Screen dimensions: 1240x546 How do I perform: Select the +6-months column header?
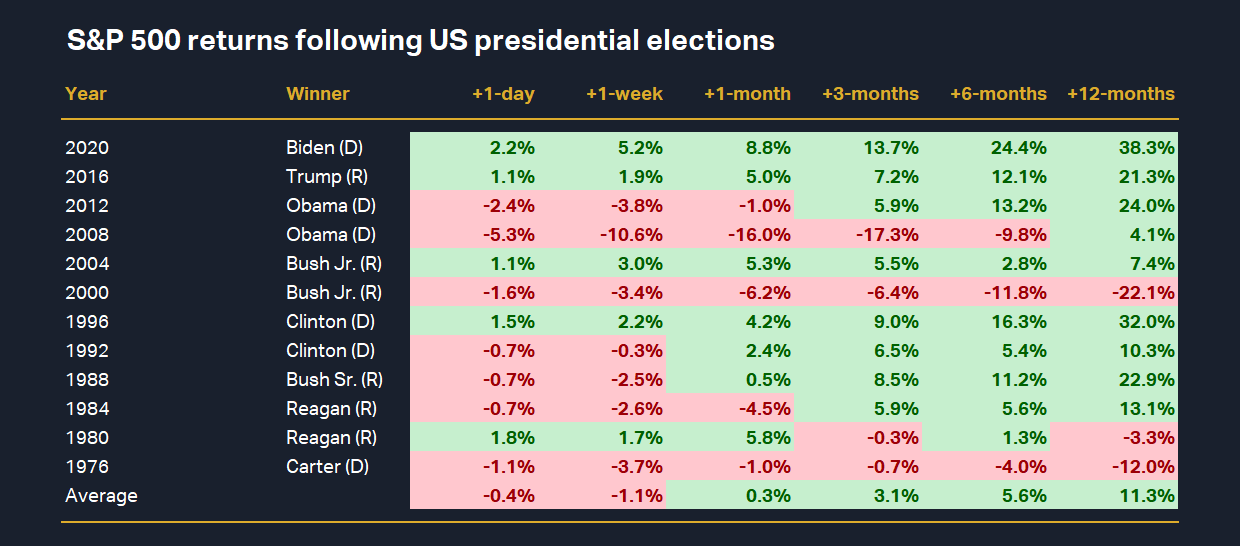(998, 94)
